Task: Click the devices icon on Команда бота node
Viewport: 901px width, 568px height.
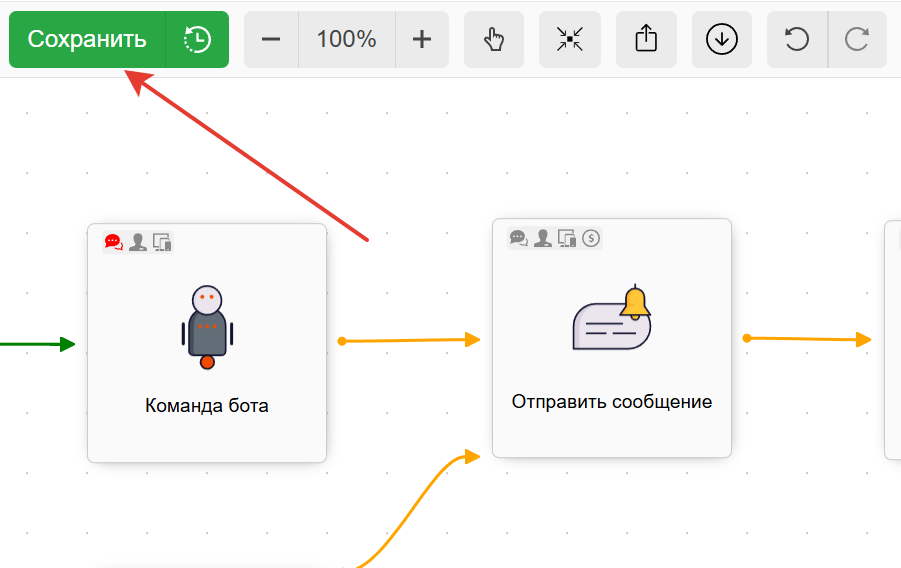Action: pos(162,242)
